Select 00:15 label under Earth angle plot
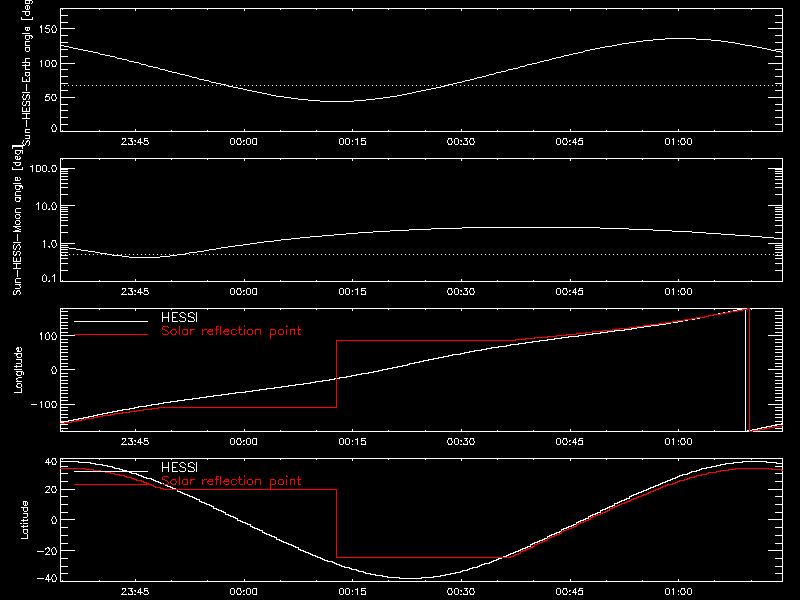This screenshot has width=800, height=600. [352, 142]
